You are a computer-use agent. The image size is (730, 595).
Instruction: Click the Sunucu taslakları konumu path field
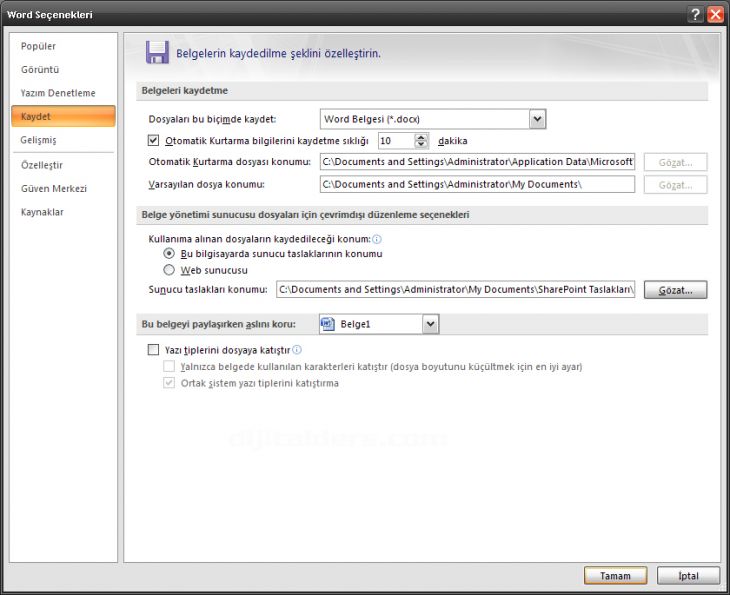tap(455, 289)
